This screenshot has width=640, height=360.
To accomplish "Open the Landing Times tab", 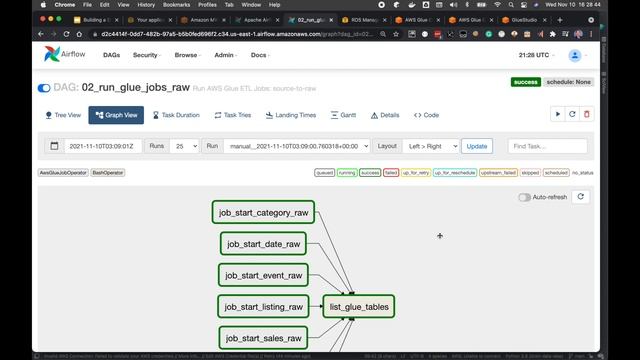I will coord(291,115).
